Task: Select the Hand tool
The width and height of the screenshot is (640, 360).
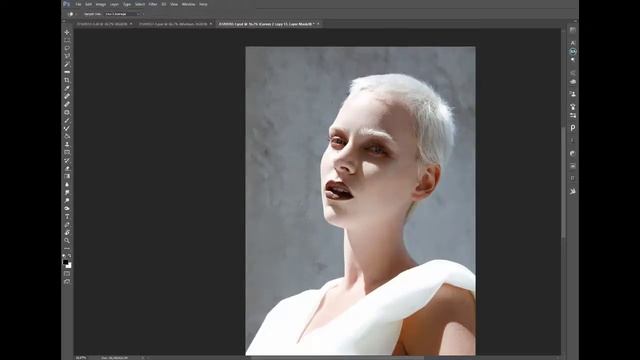Action: [x=67, y=232]
